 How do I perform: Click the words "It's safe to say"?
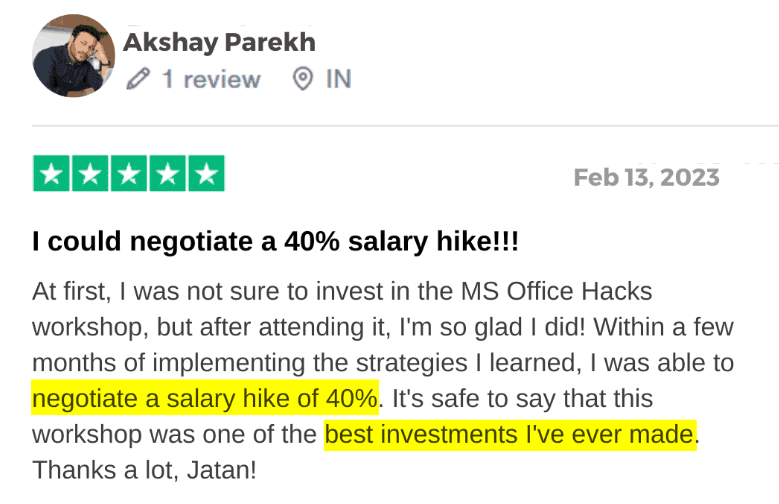(459, 398)
